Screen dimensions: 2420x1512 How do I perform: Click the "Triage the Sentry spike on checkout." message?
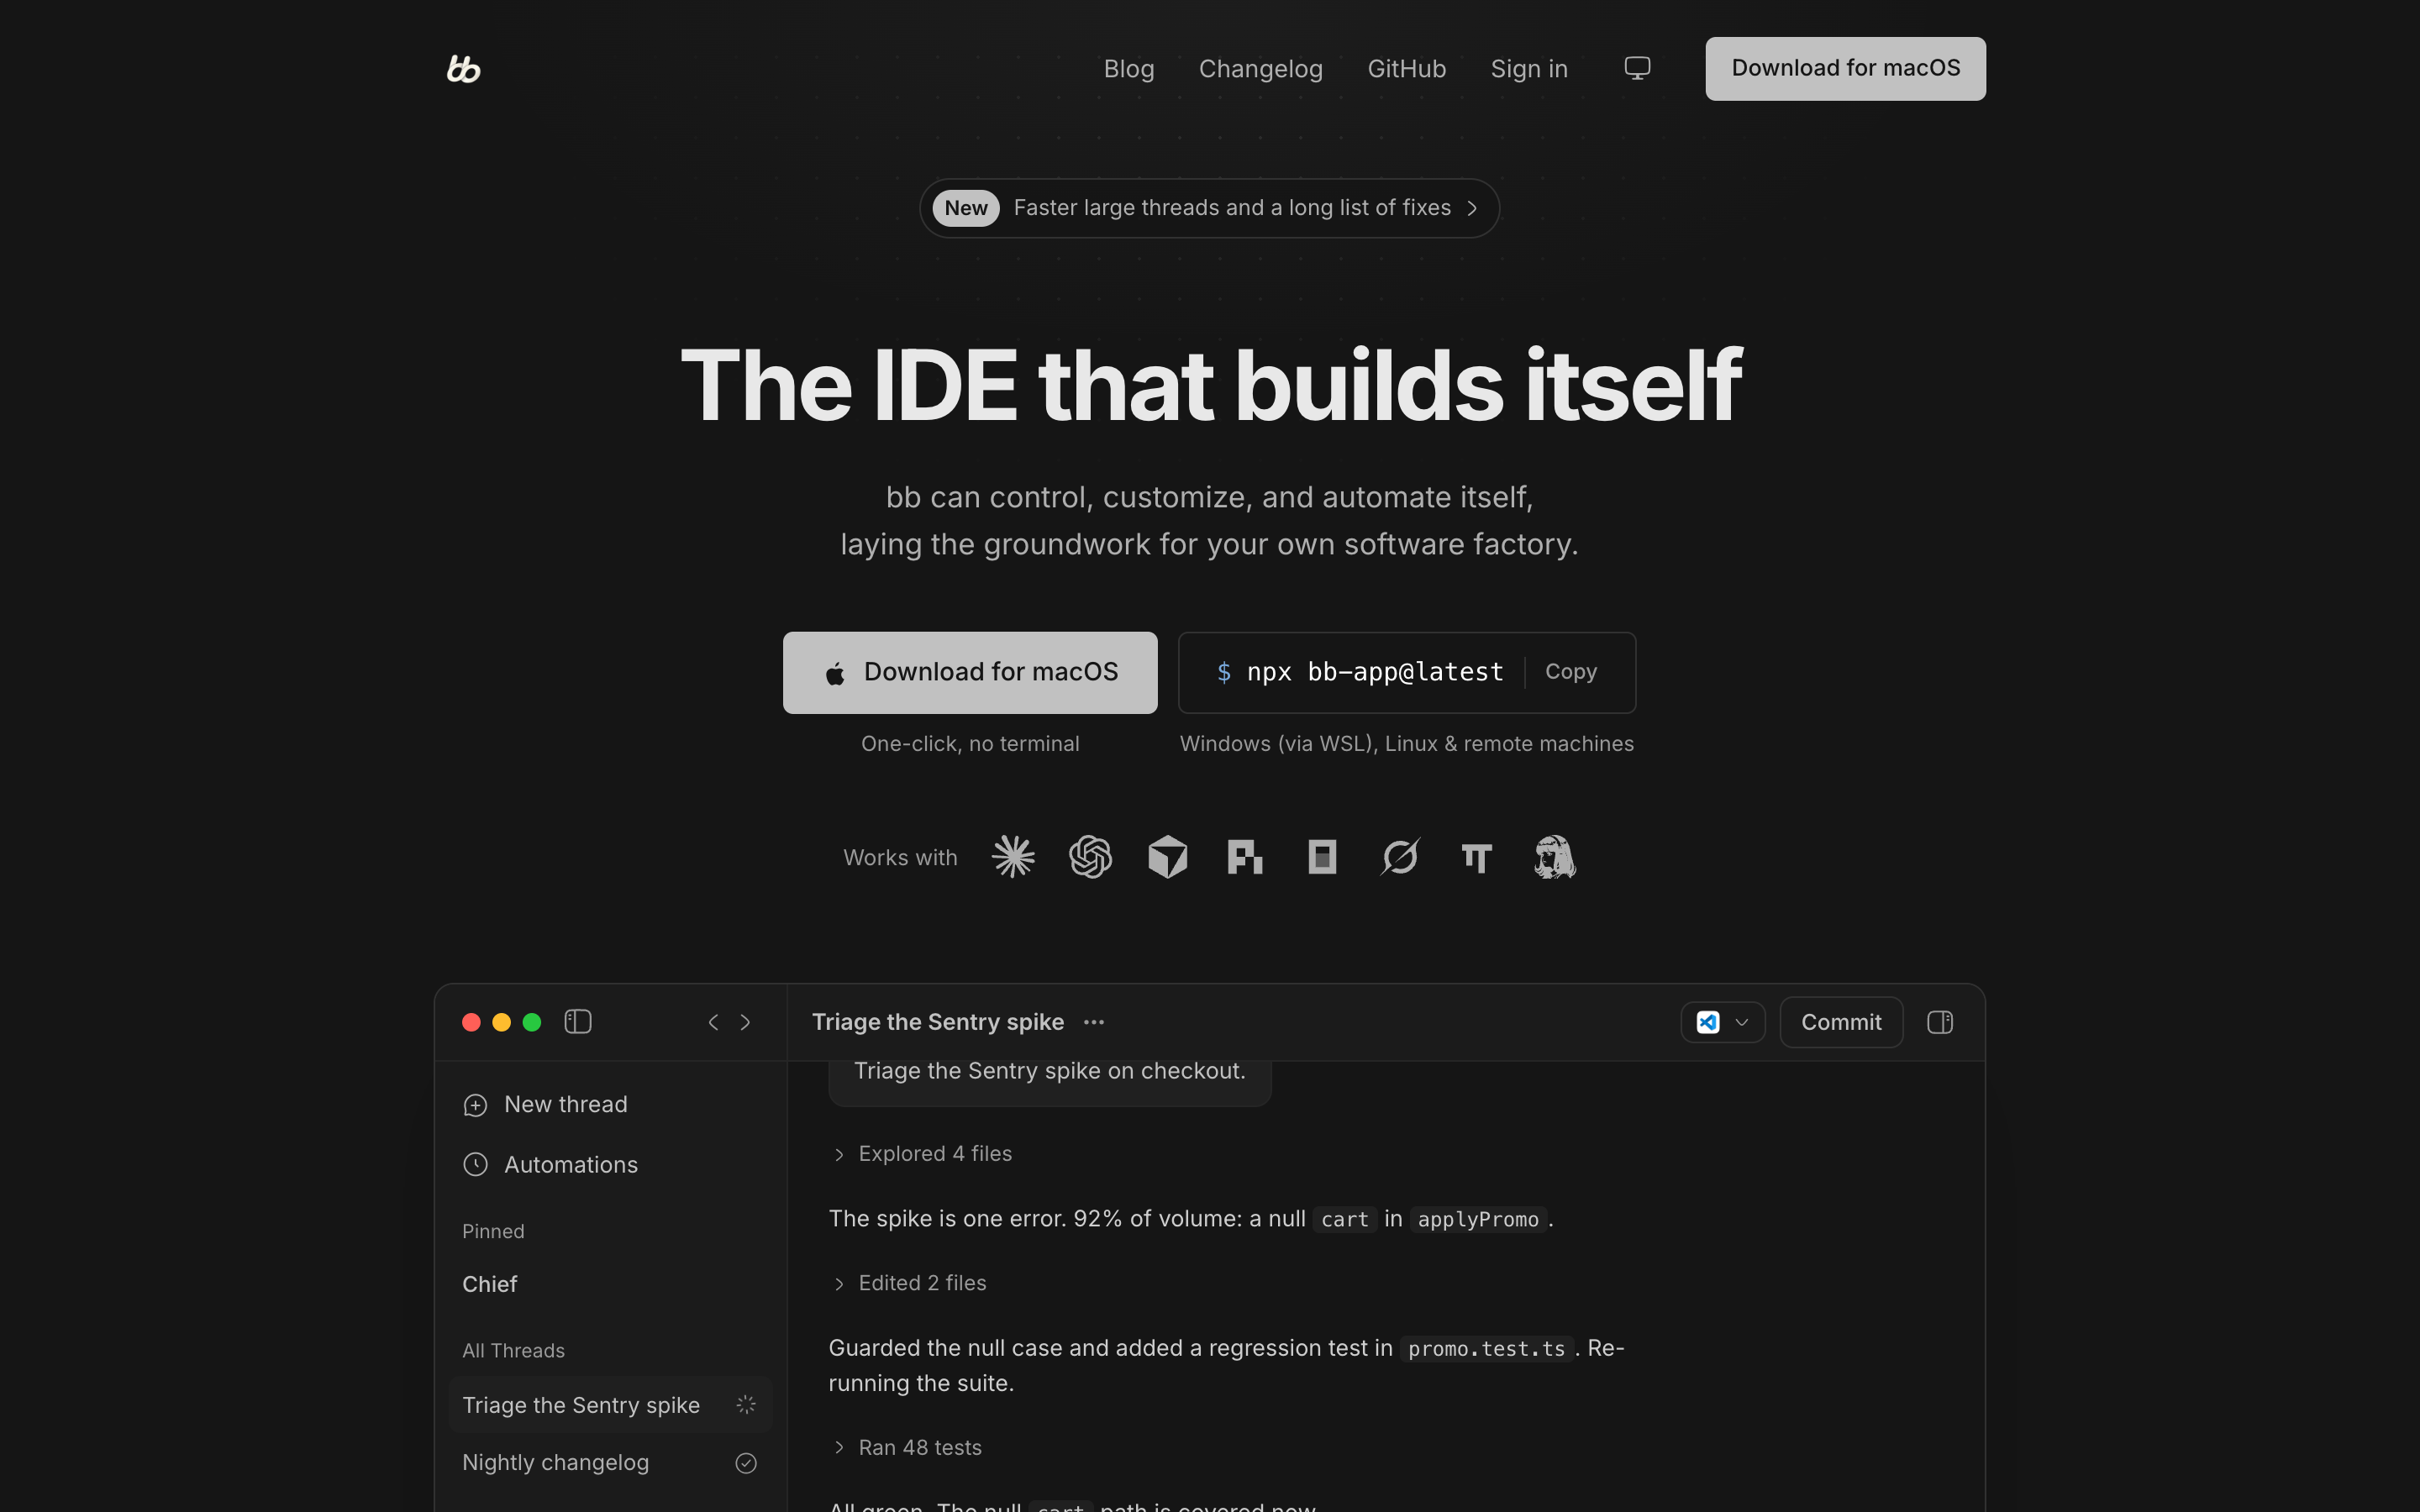[x=1050, y=1071]
